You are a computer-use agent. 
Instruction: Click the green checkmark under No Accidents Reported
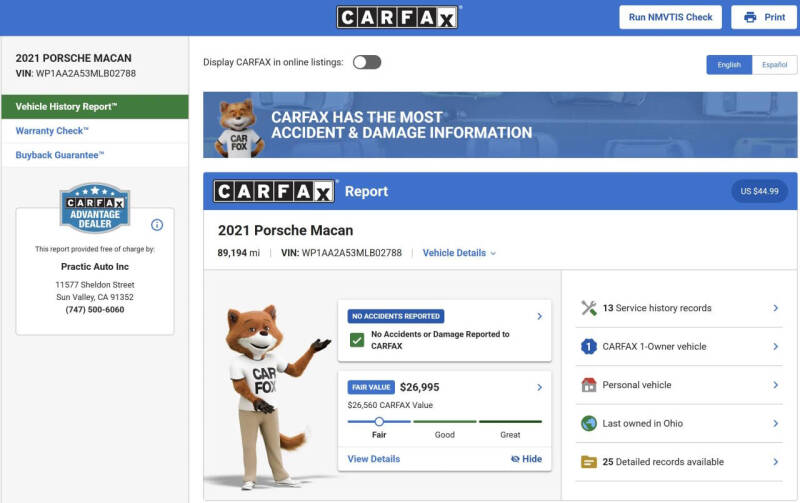point(357,340)
